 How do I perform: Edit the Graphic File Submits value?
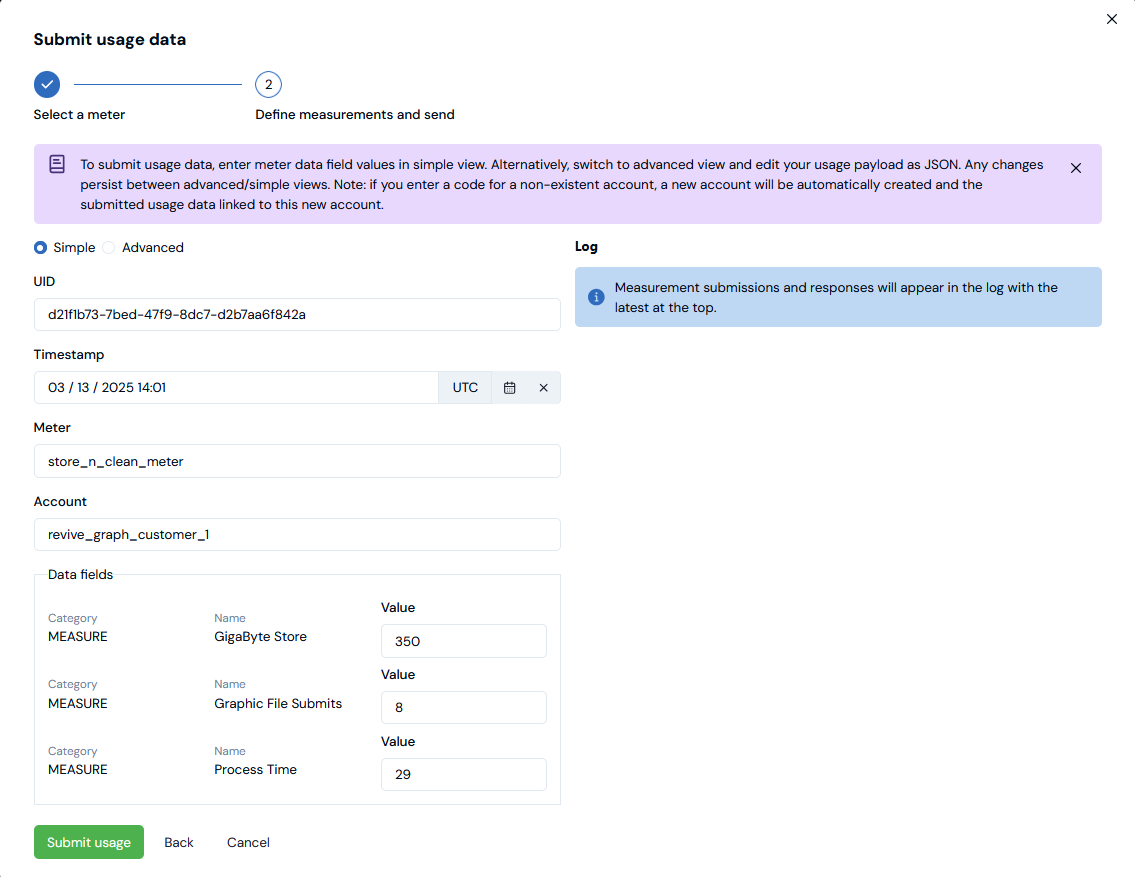click(464, 707)
